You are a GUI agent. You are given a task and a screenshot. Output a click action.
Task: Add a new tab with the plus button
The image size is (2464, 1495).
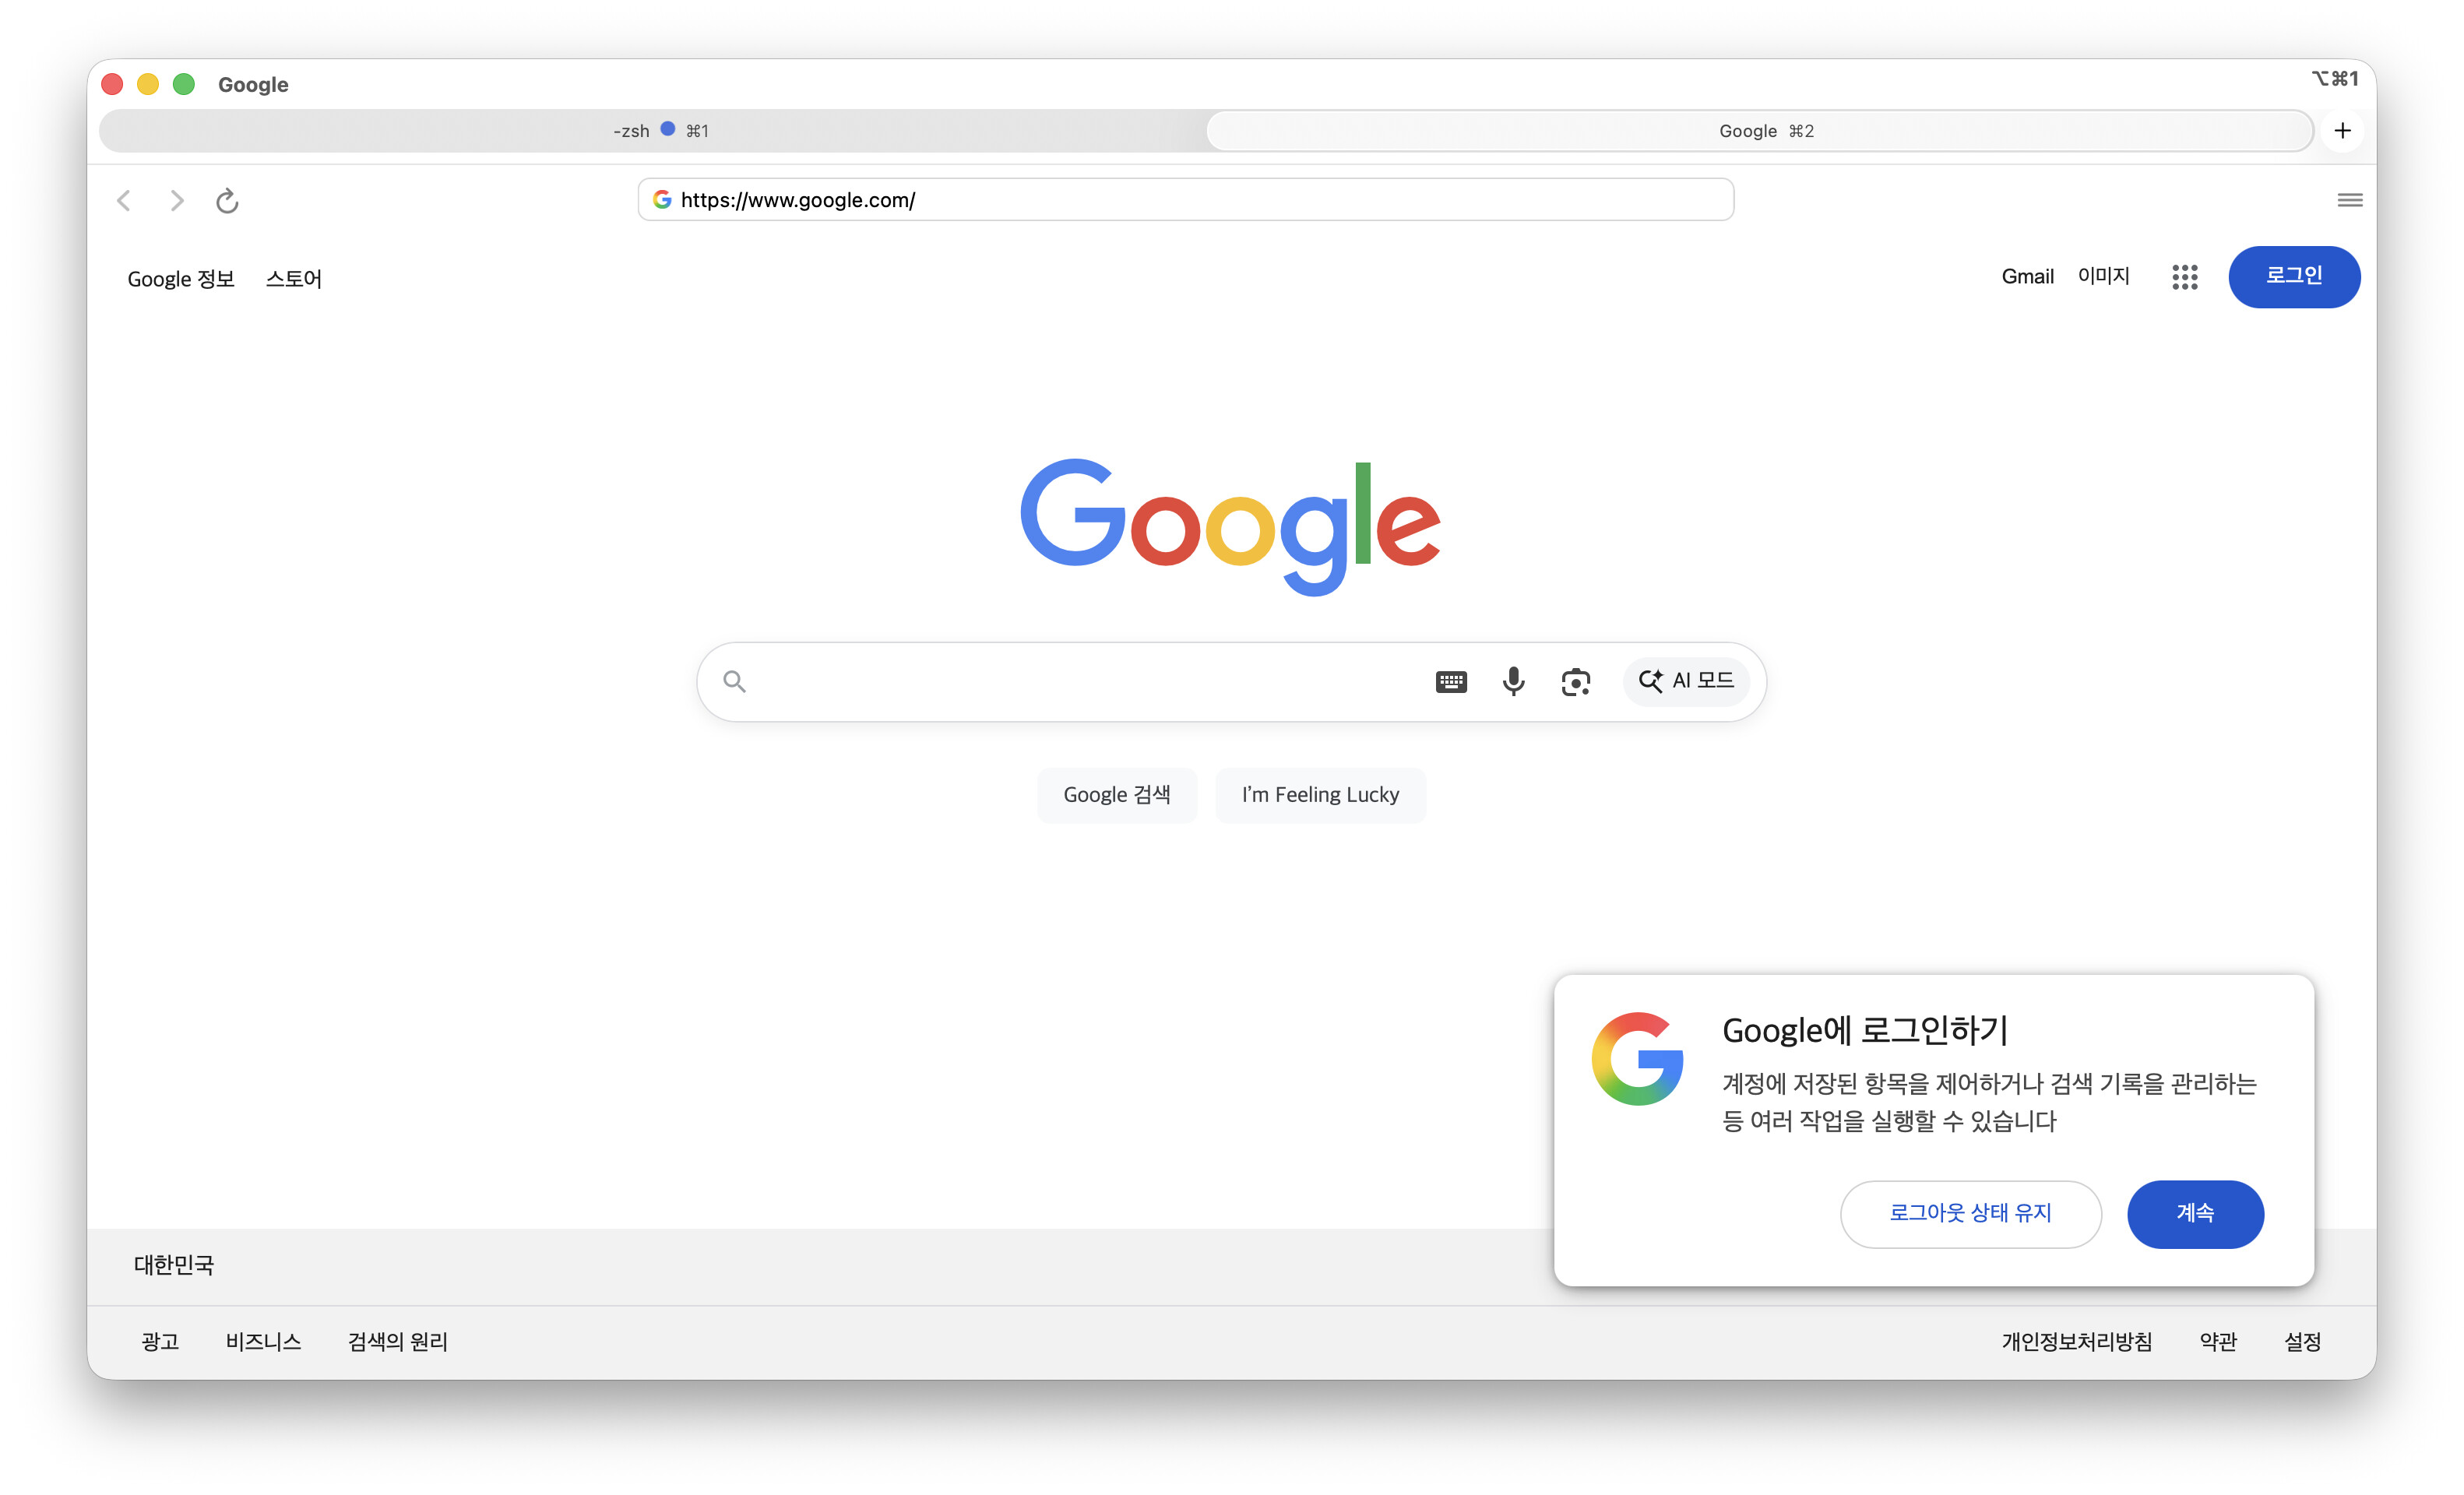click(x=2342, y=131)
